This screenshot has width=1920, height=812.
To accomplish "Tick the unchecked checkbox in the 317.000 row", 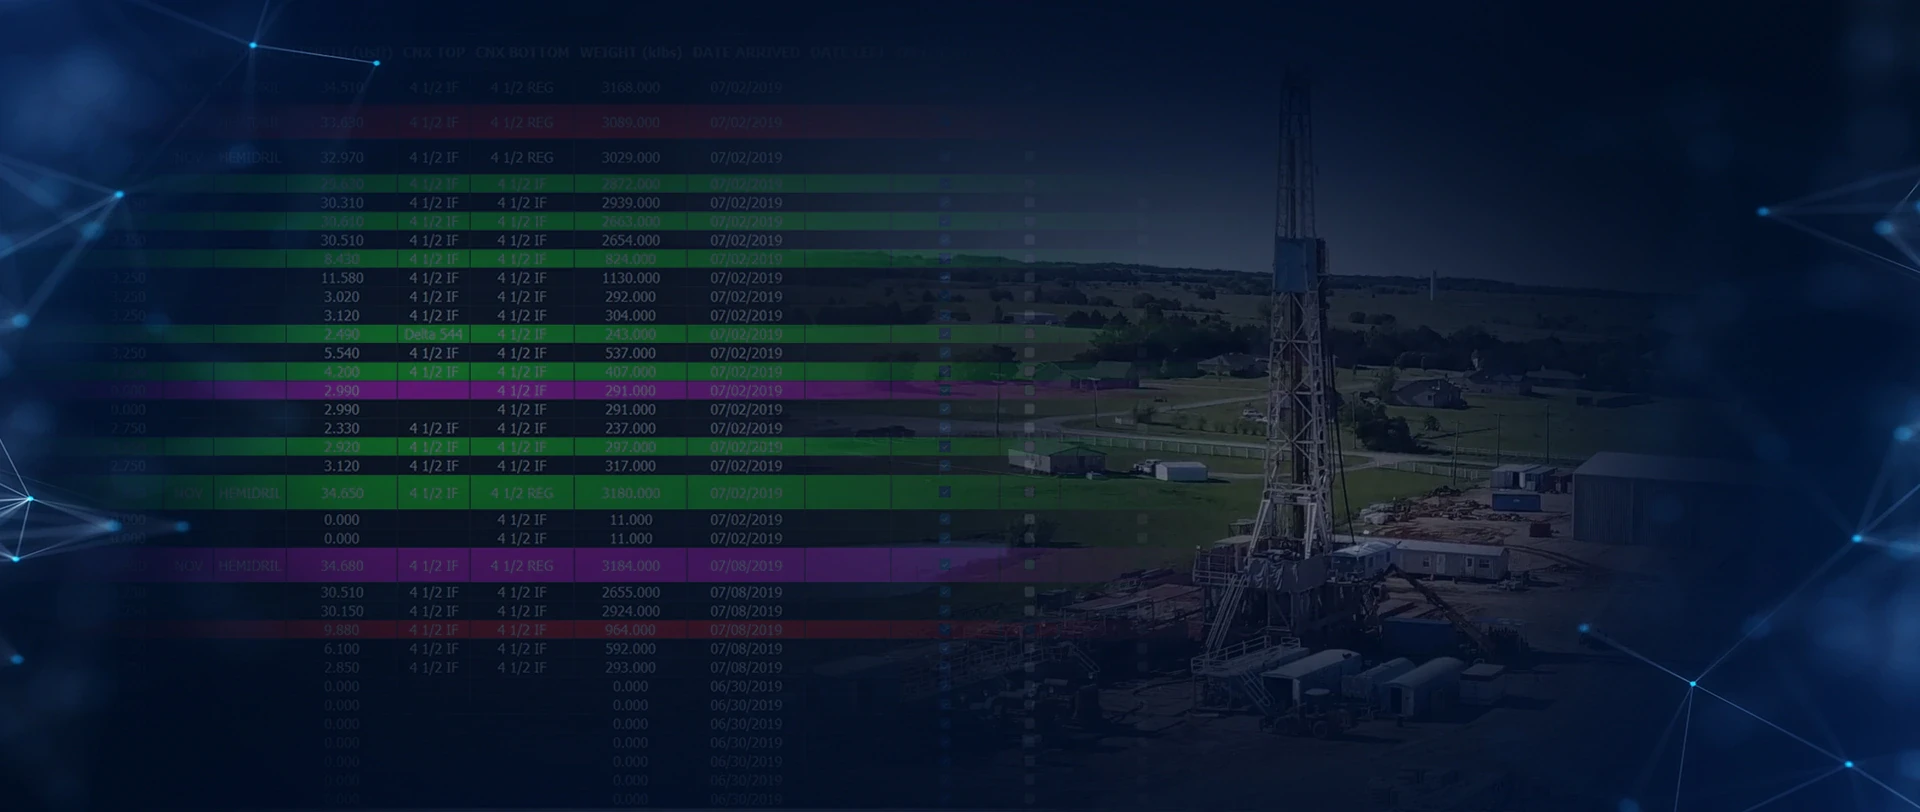I will (x=1030, y=465).
